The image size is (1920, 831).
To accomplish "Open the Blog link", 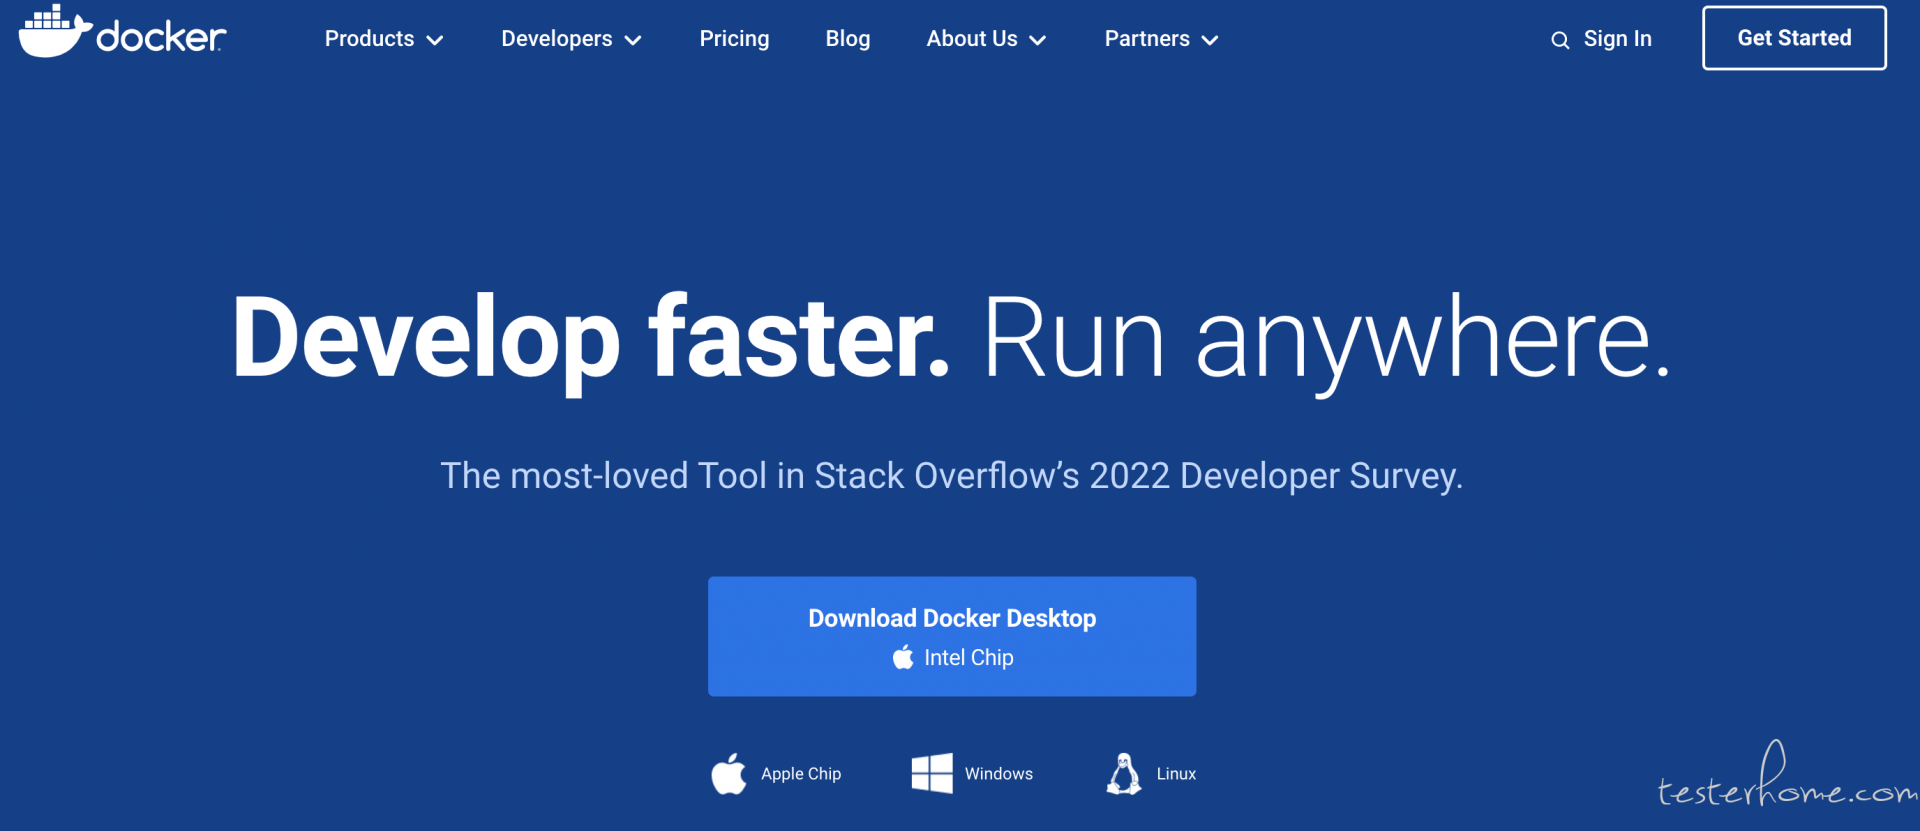I will coord(848,39).
